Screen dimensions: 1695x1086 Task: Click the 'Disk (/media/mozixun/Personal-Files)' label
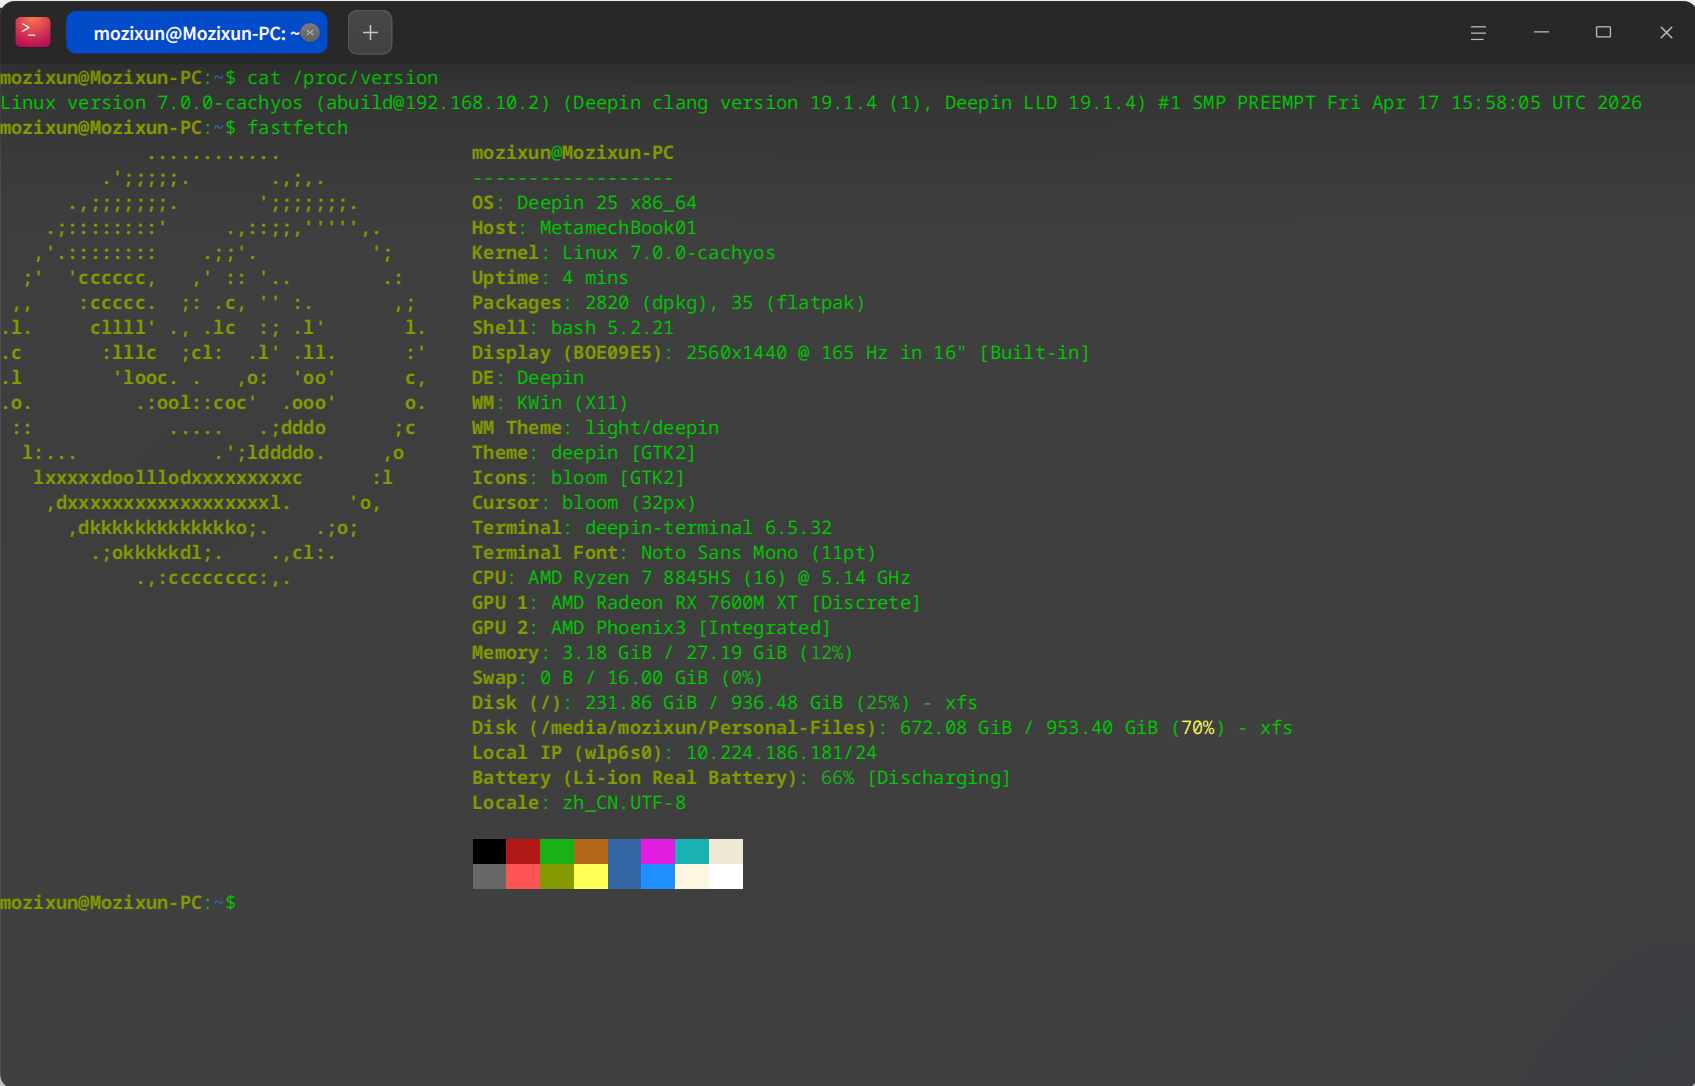click(x=674, y=728)
